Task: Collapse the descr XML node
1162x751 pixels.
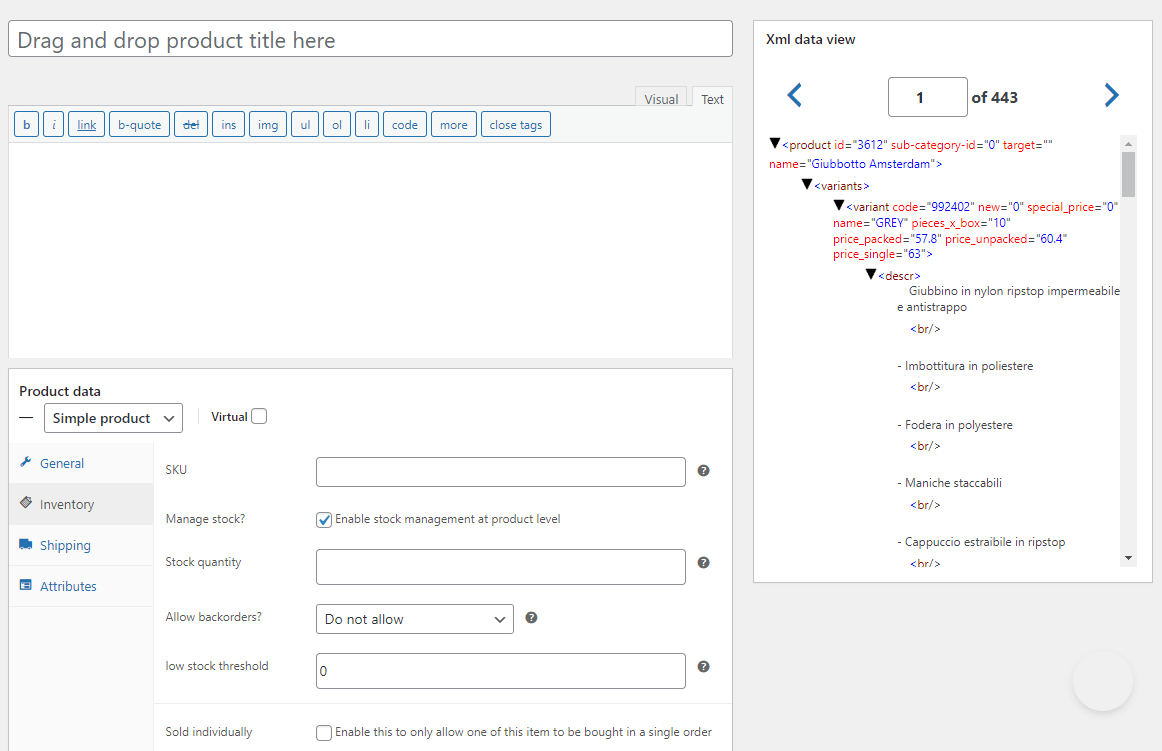Action: [x=871, y=274]
